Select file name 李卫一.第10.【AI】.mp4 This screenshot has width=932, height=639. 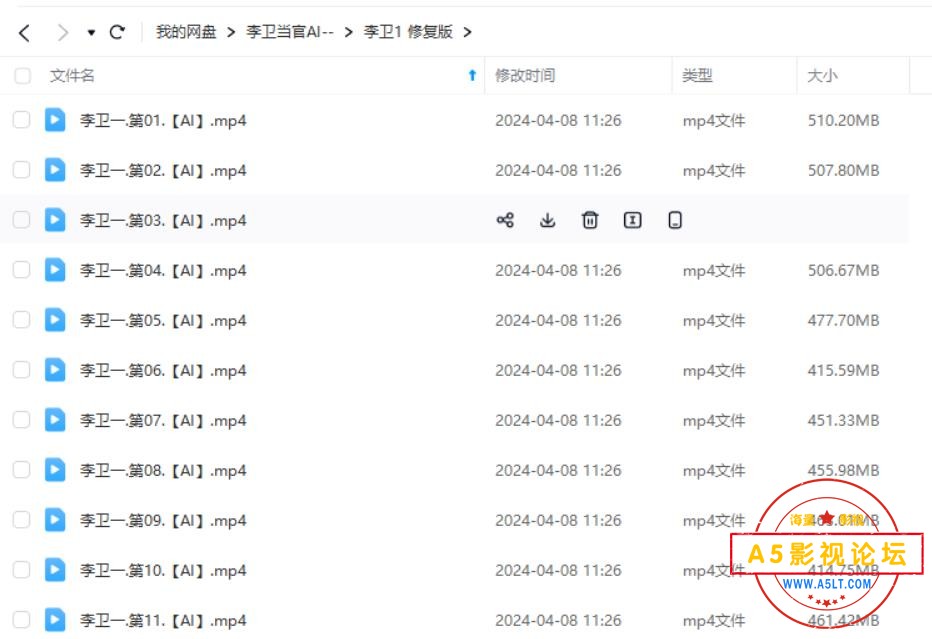[163, 570]
